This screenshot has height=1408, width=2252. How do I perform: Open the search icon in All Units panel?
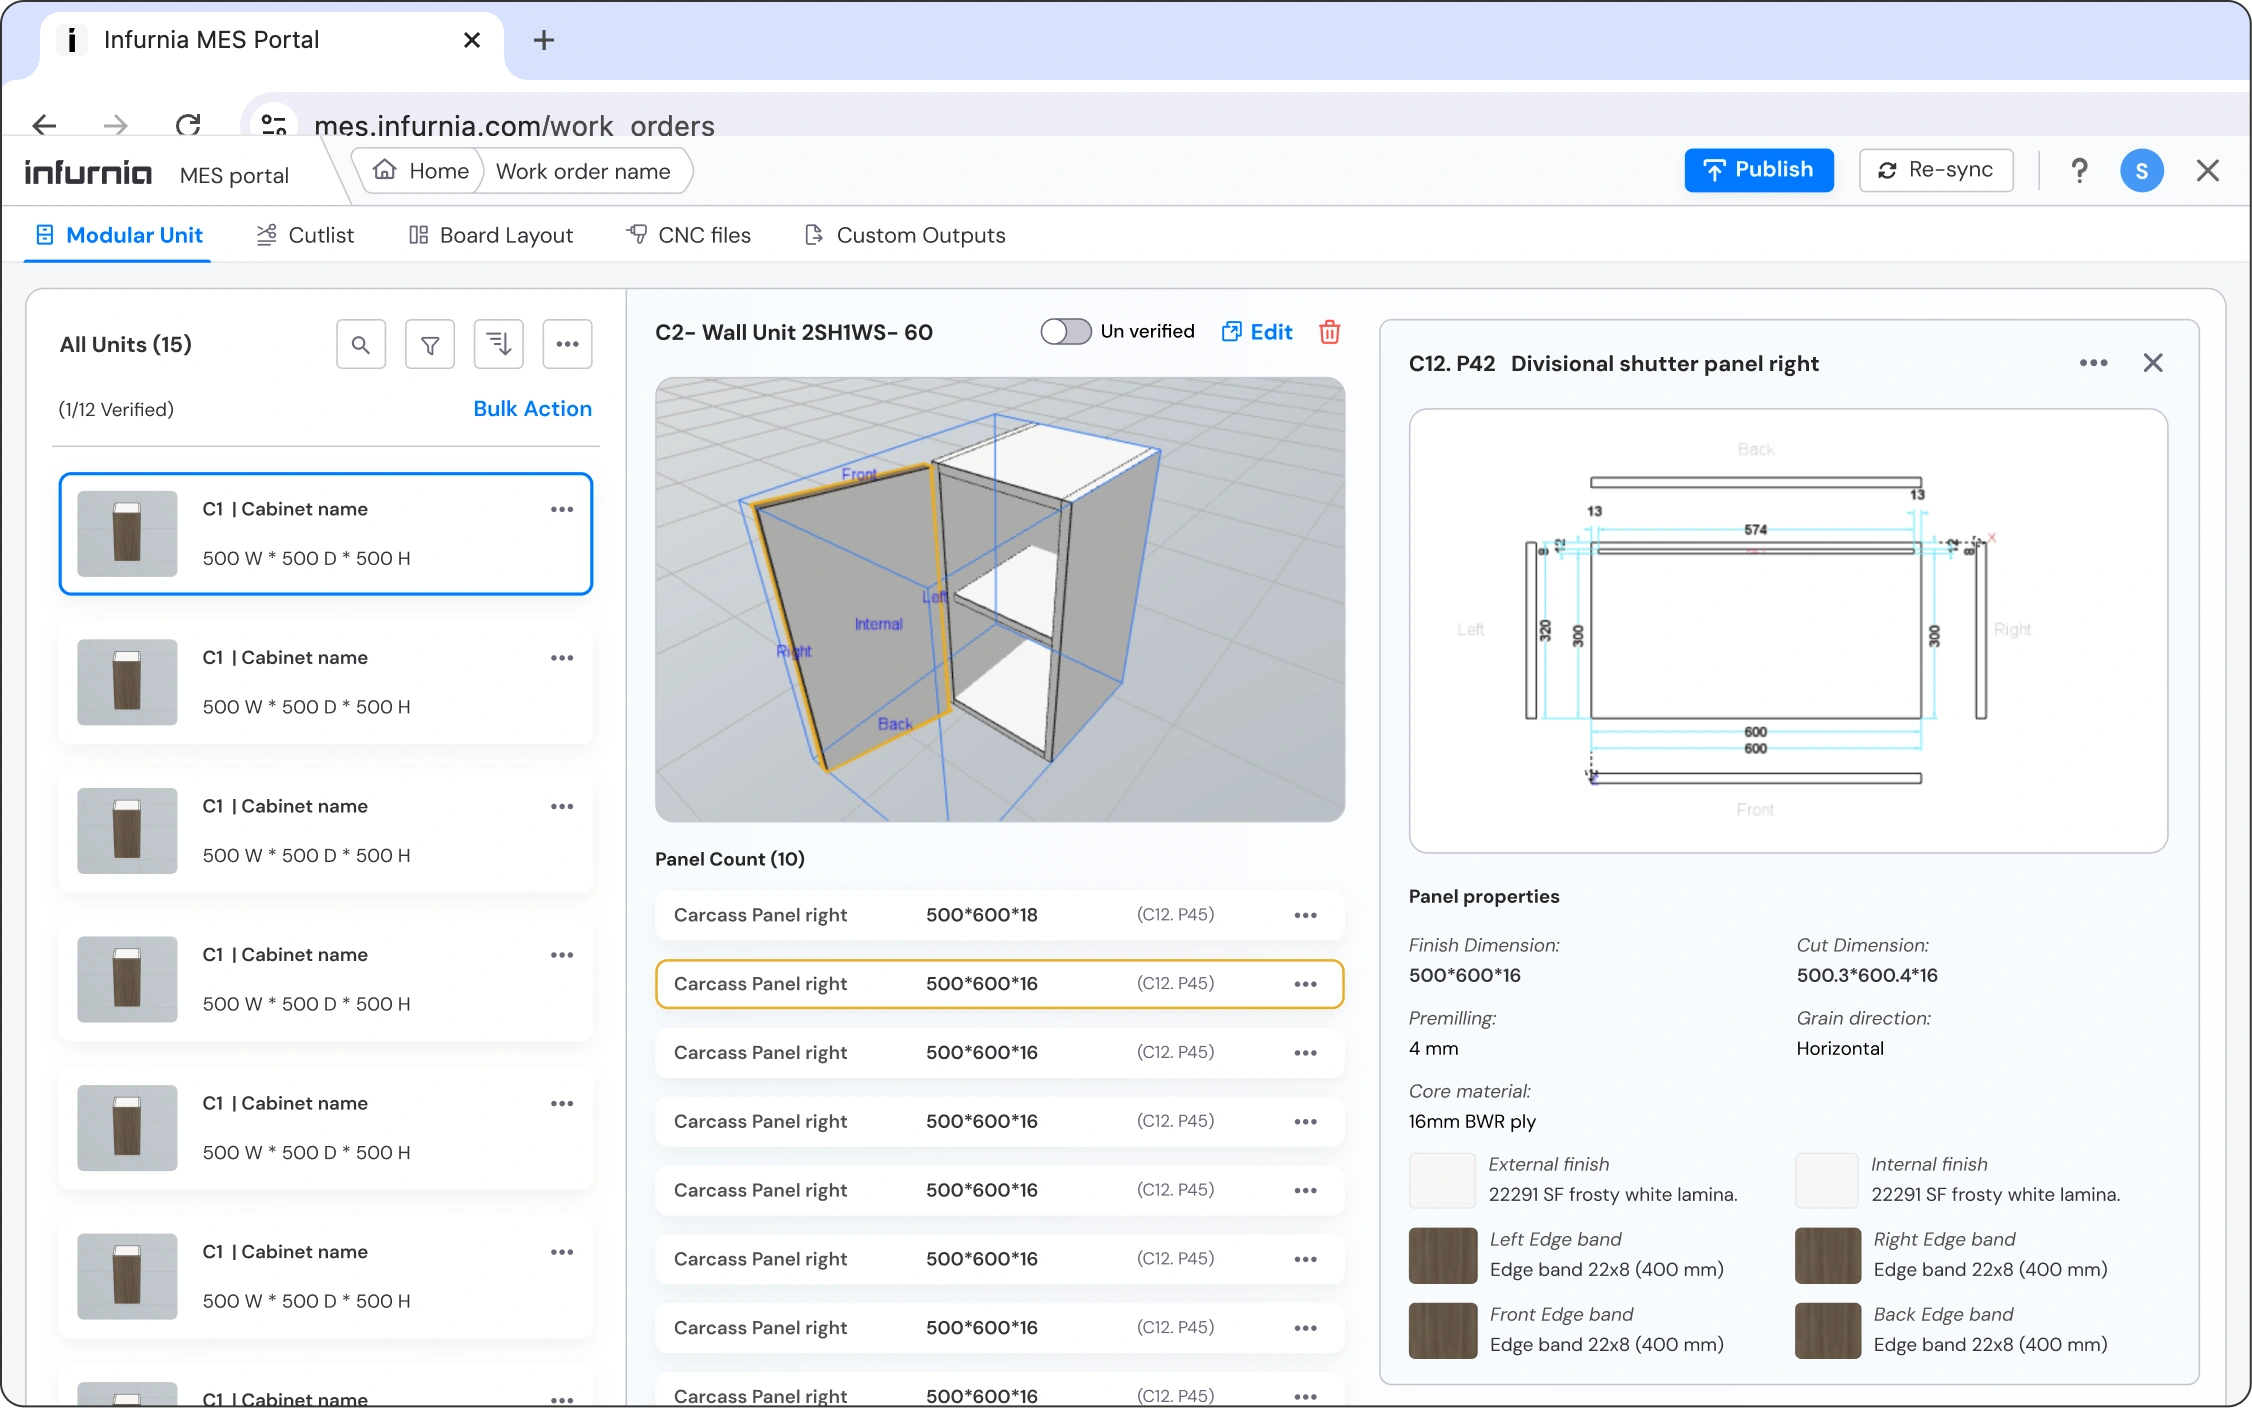[361, 345]
